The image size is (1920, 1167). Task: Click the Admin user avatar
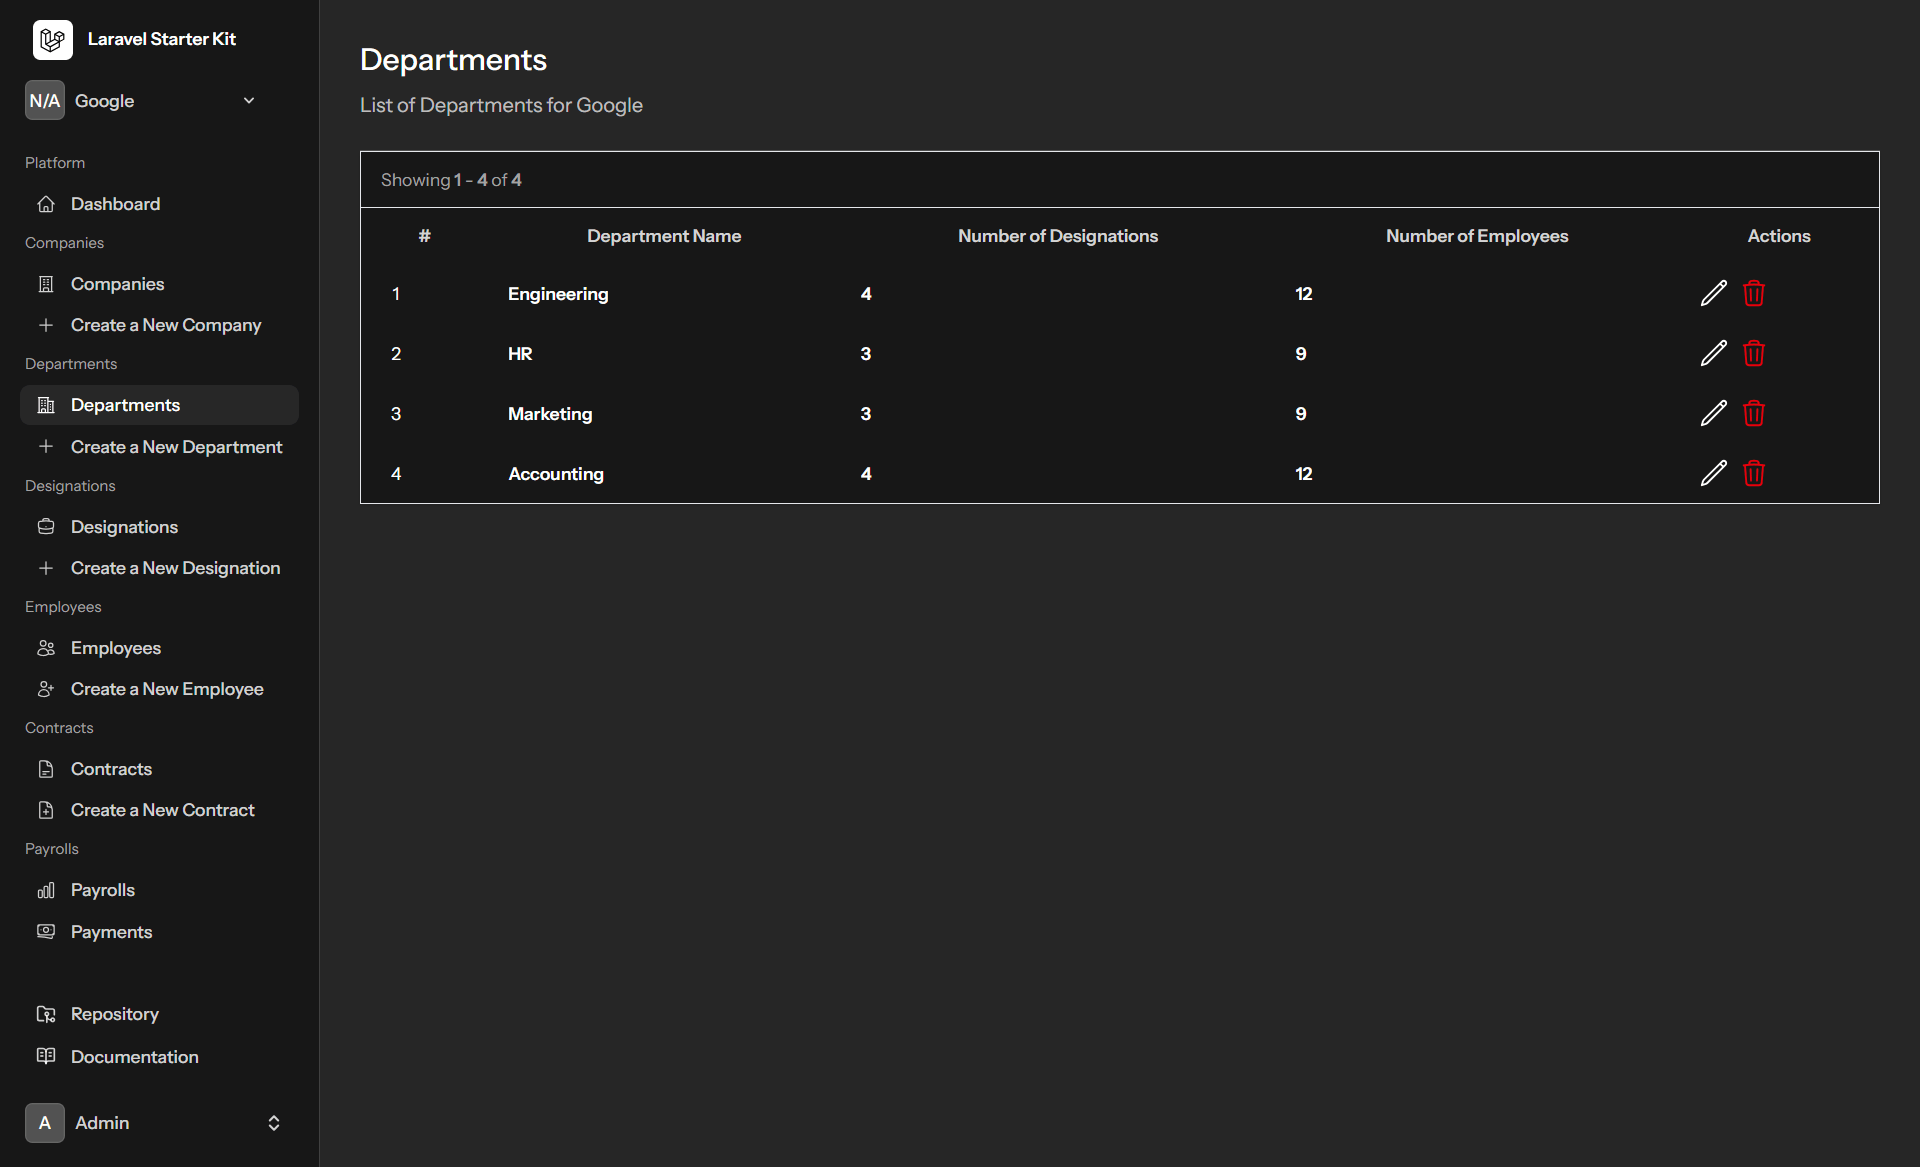[44, 1123]
